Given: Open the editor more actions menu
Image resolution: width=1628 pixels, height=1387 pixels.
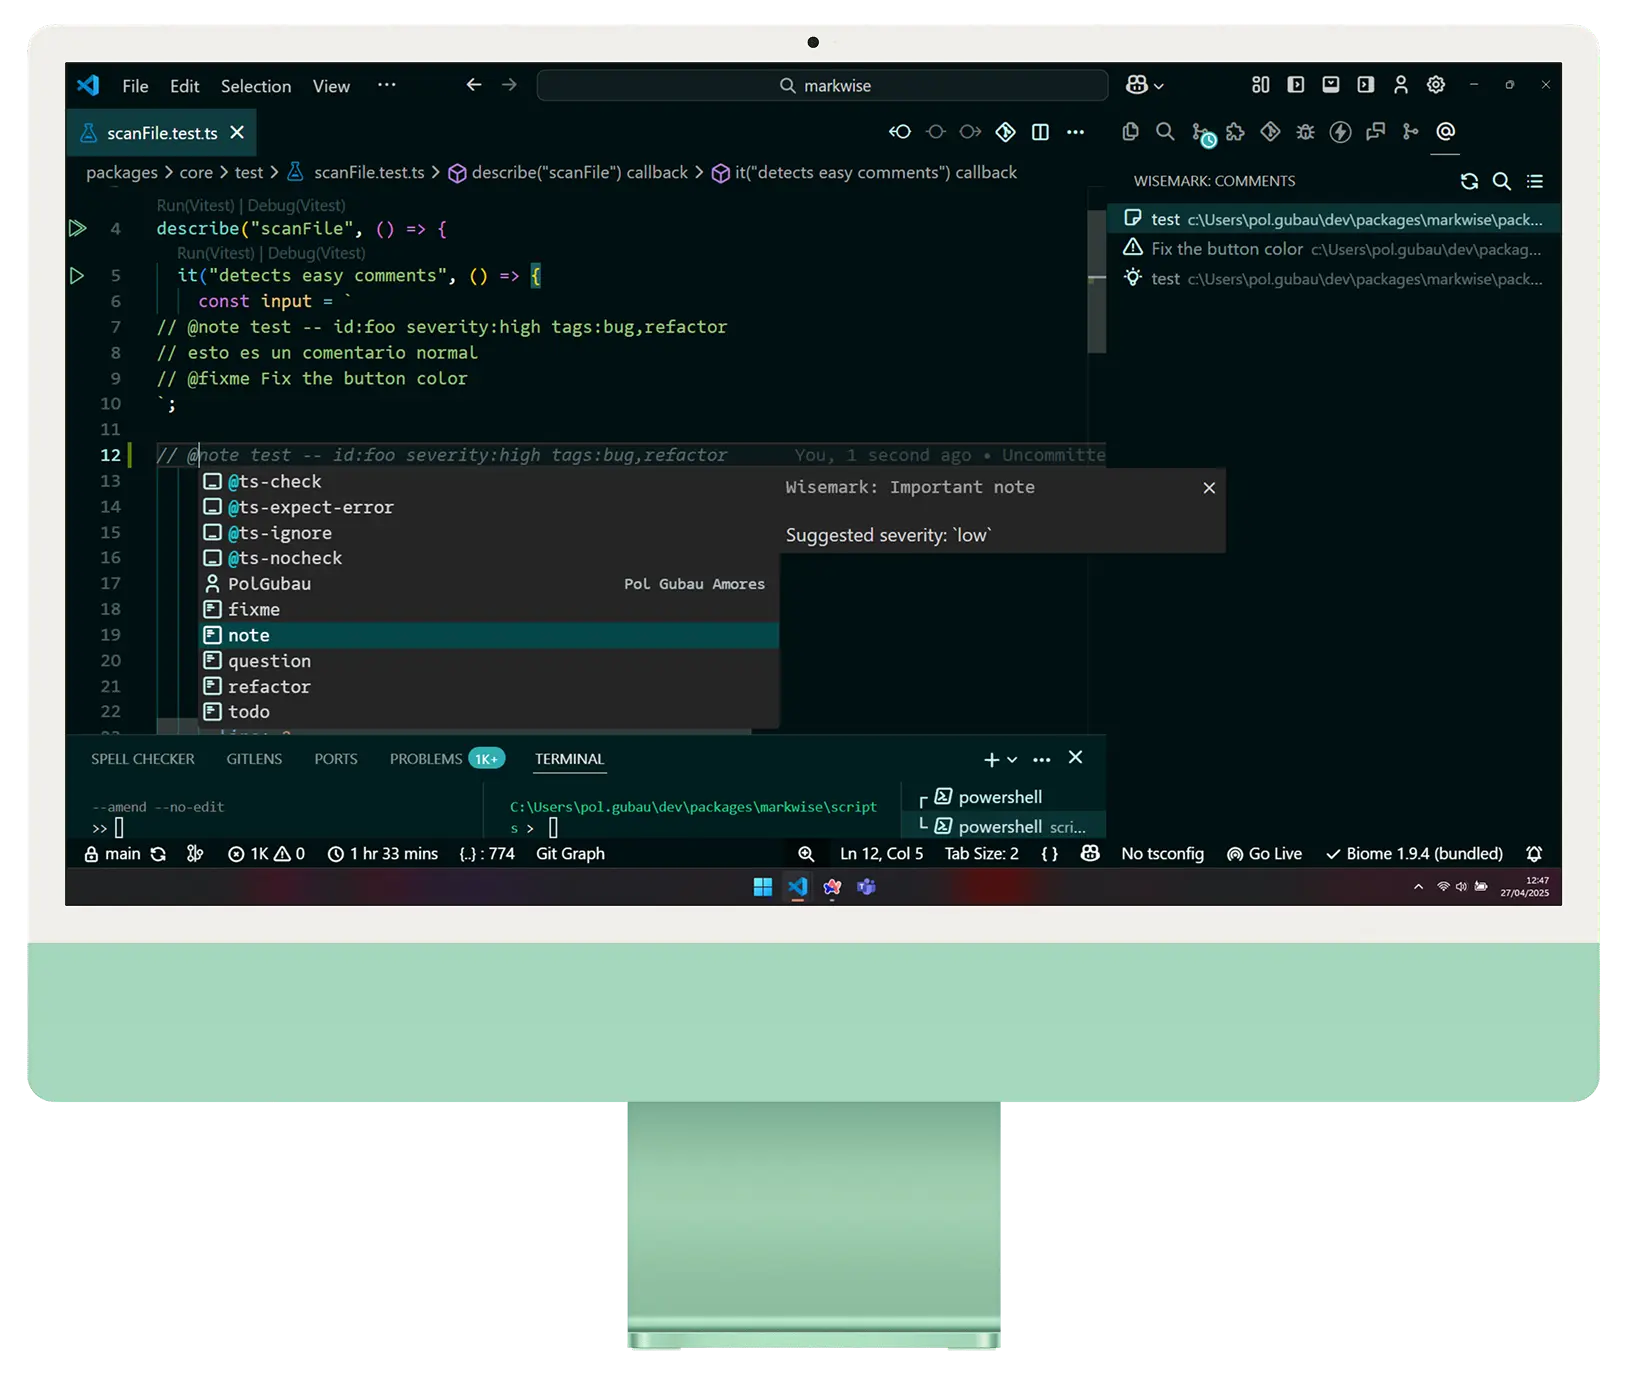Looking at the screenshot, I should tap(1077, 131).
